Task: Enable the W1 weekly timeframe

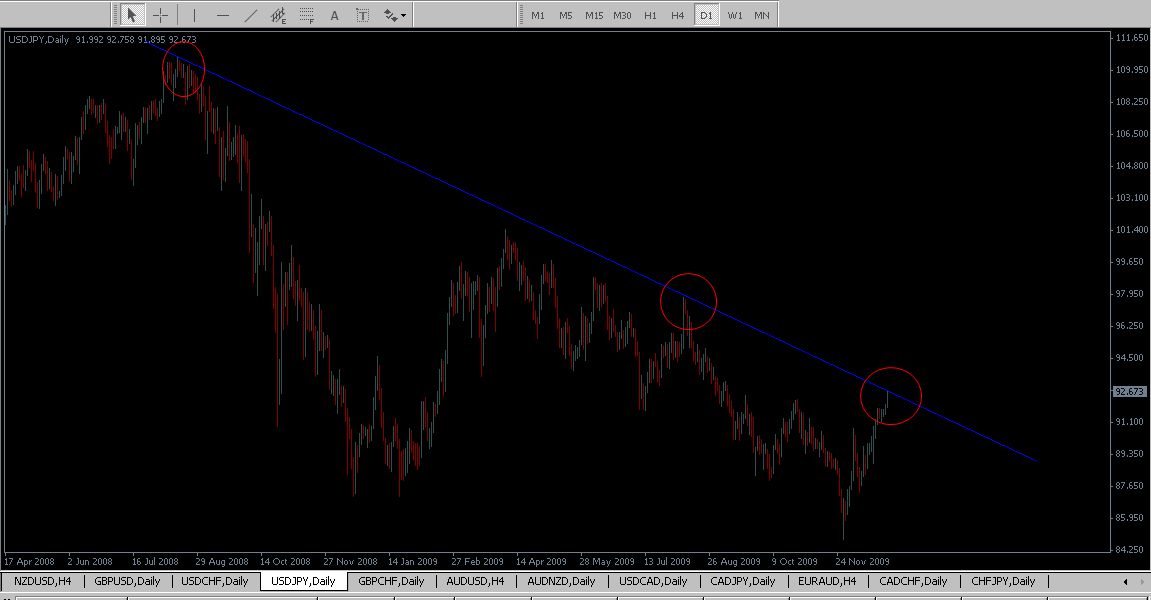Action: (x=734, y=15)
